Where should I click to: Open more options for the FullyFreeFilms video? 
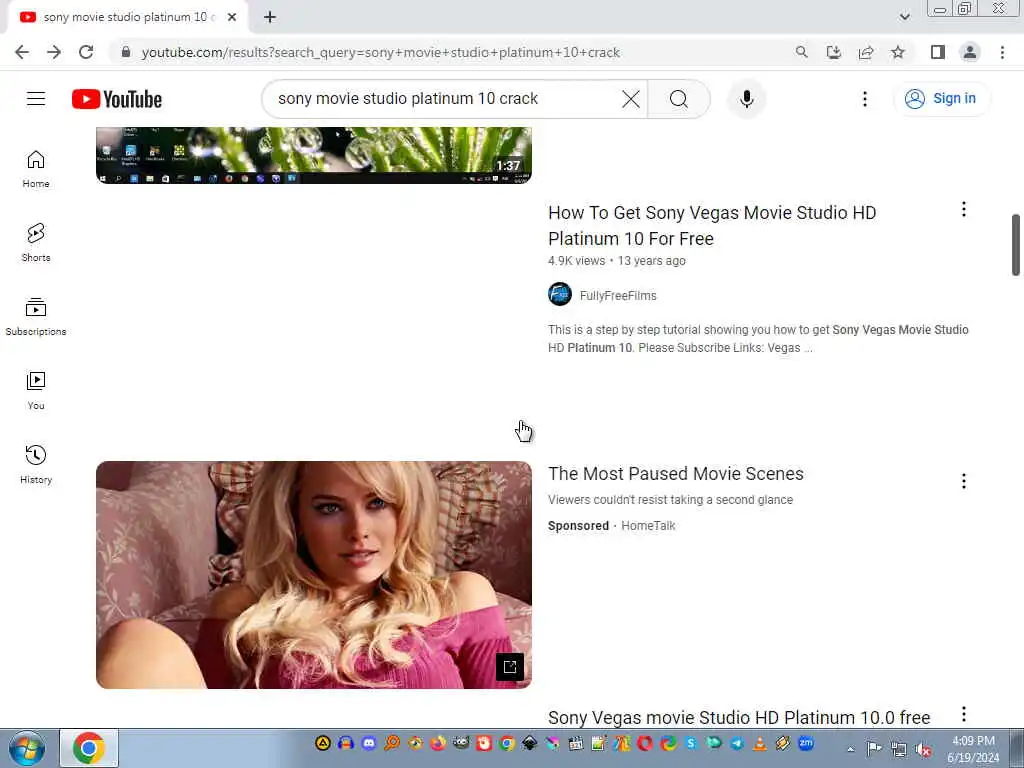pos(963,209)
